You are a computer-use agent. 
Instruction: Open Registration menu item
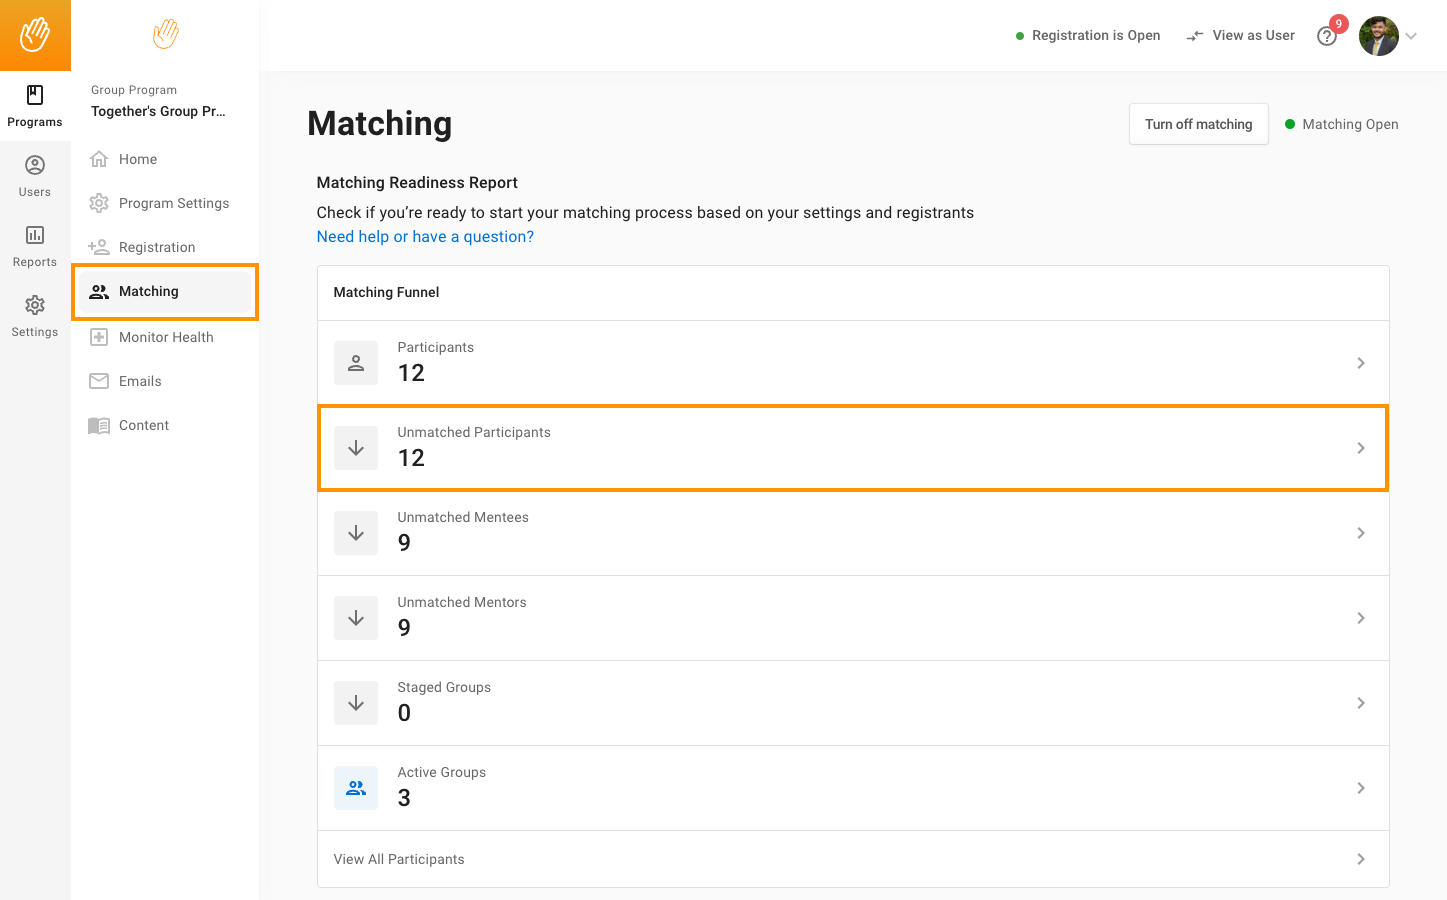point(165,247)
